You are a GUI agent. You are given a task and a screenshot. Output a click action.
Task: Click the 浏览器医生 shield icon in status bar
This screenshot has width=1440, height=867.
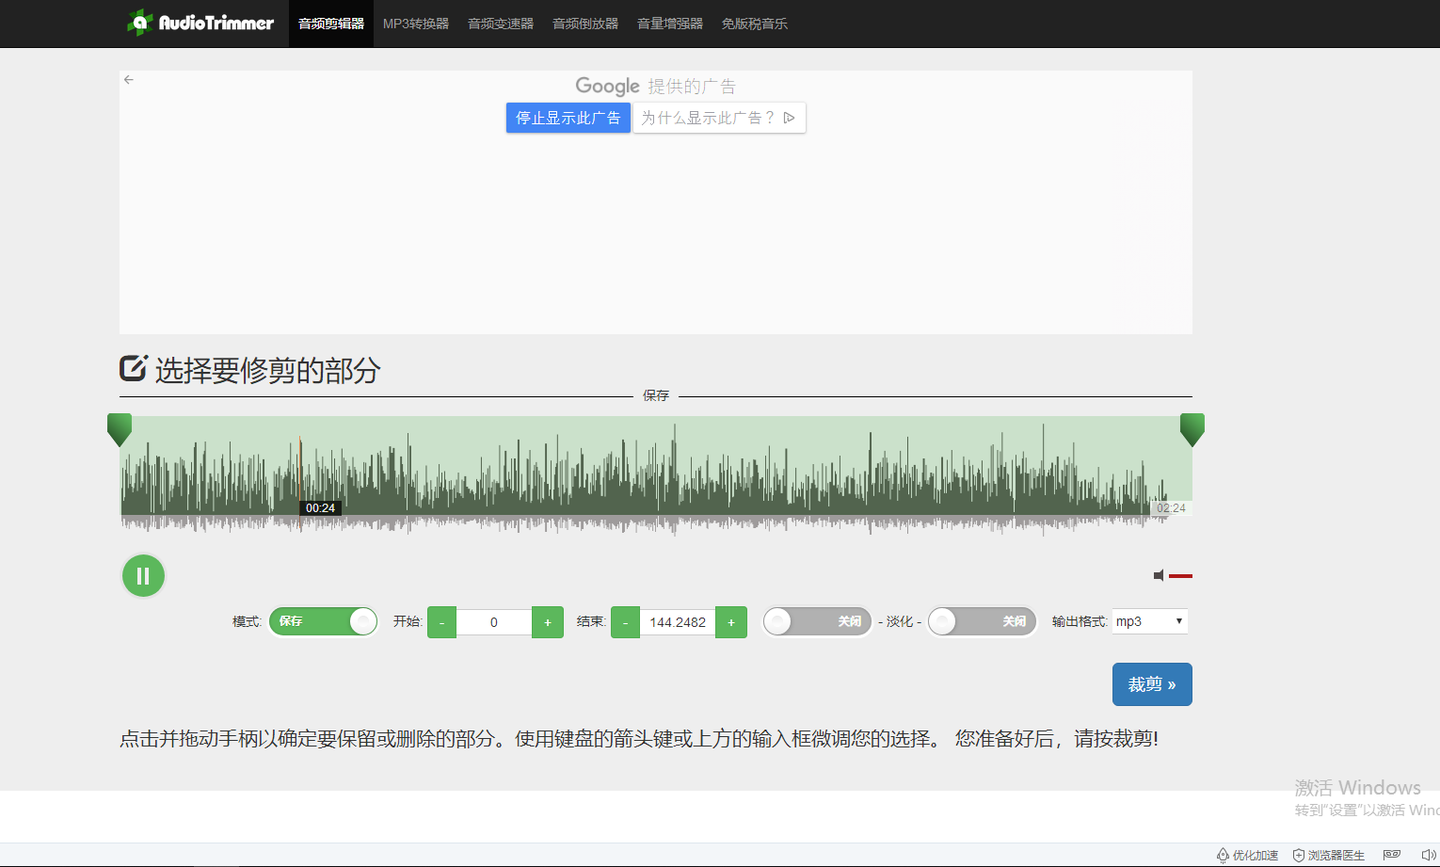tap(1297, 855)
